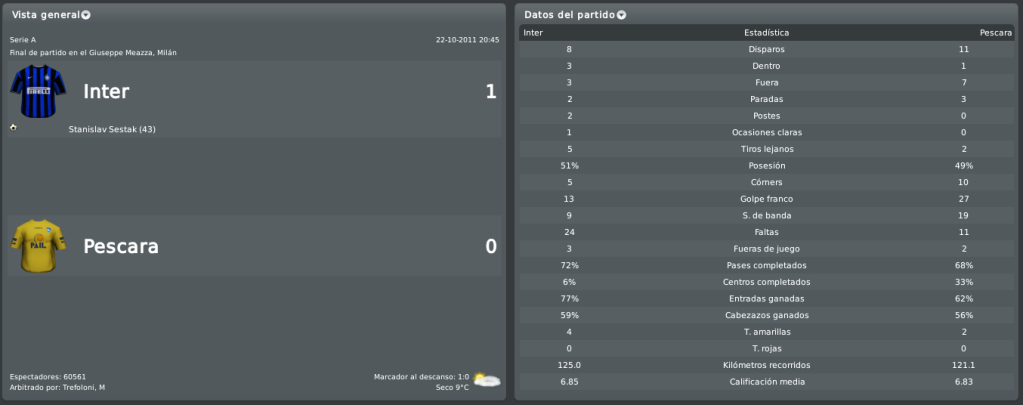Select the Posesión statistic row
Image resolution: width=1023 pixels, height=405 pixels.
click(767, 166)
